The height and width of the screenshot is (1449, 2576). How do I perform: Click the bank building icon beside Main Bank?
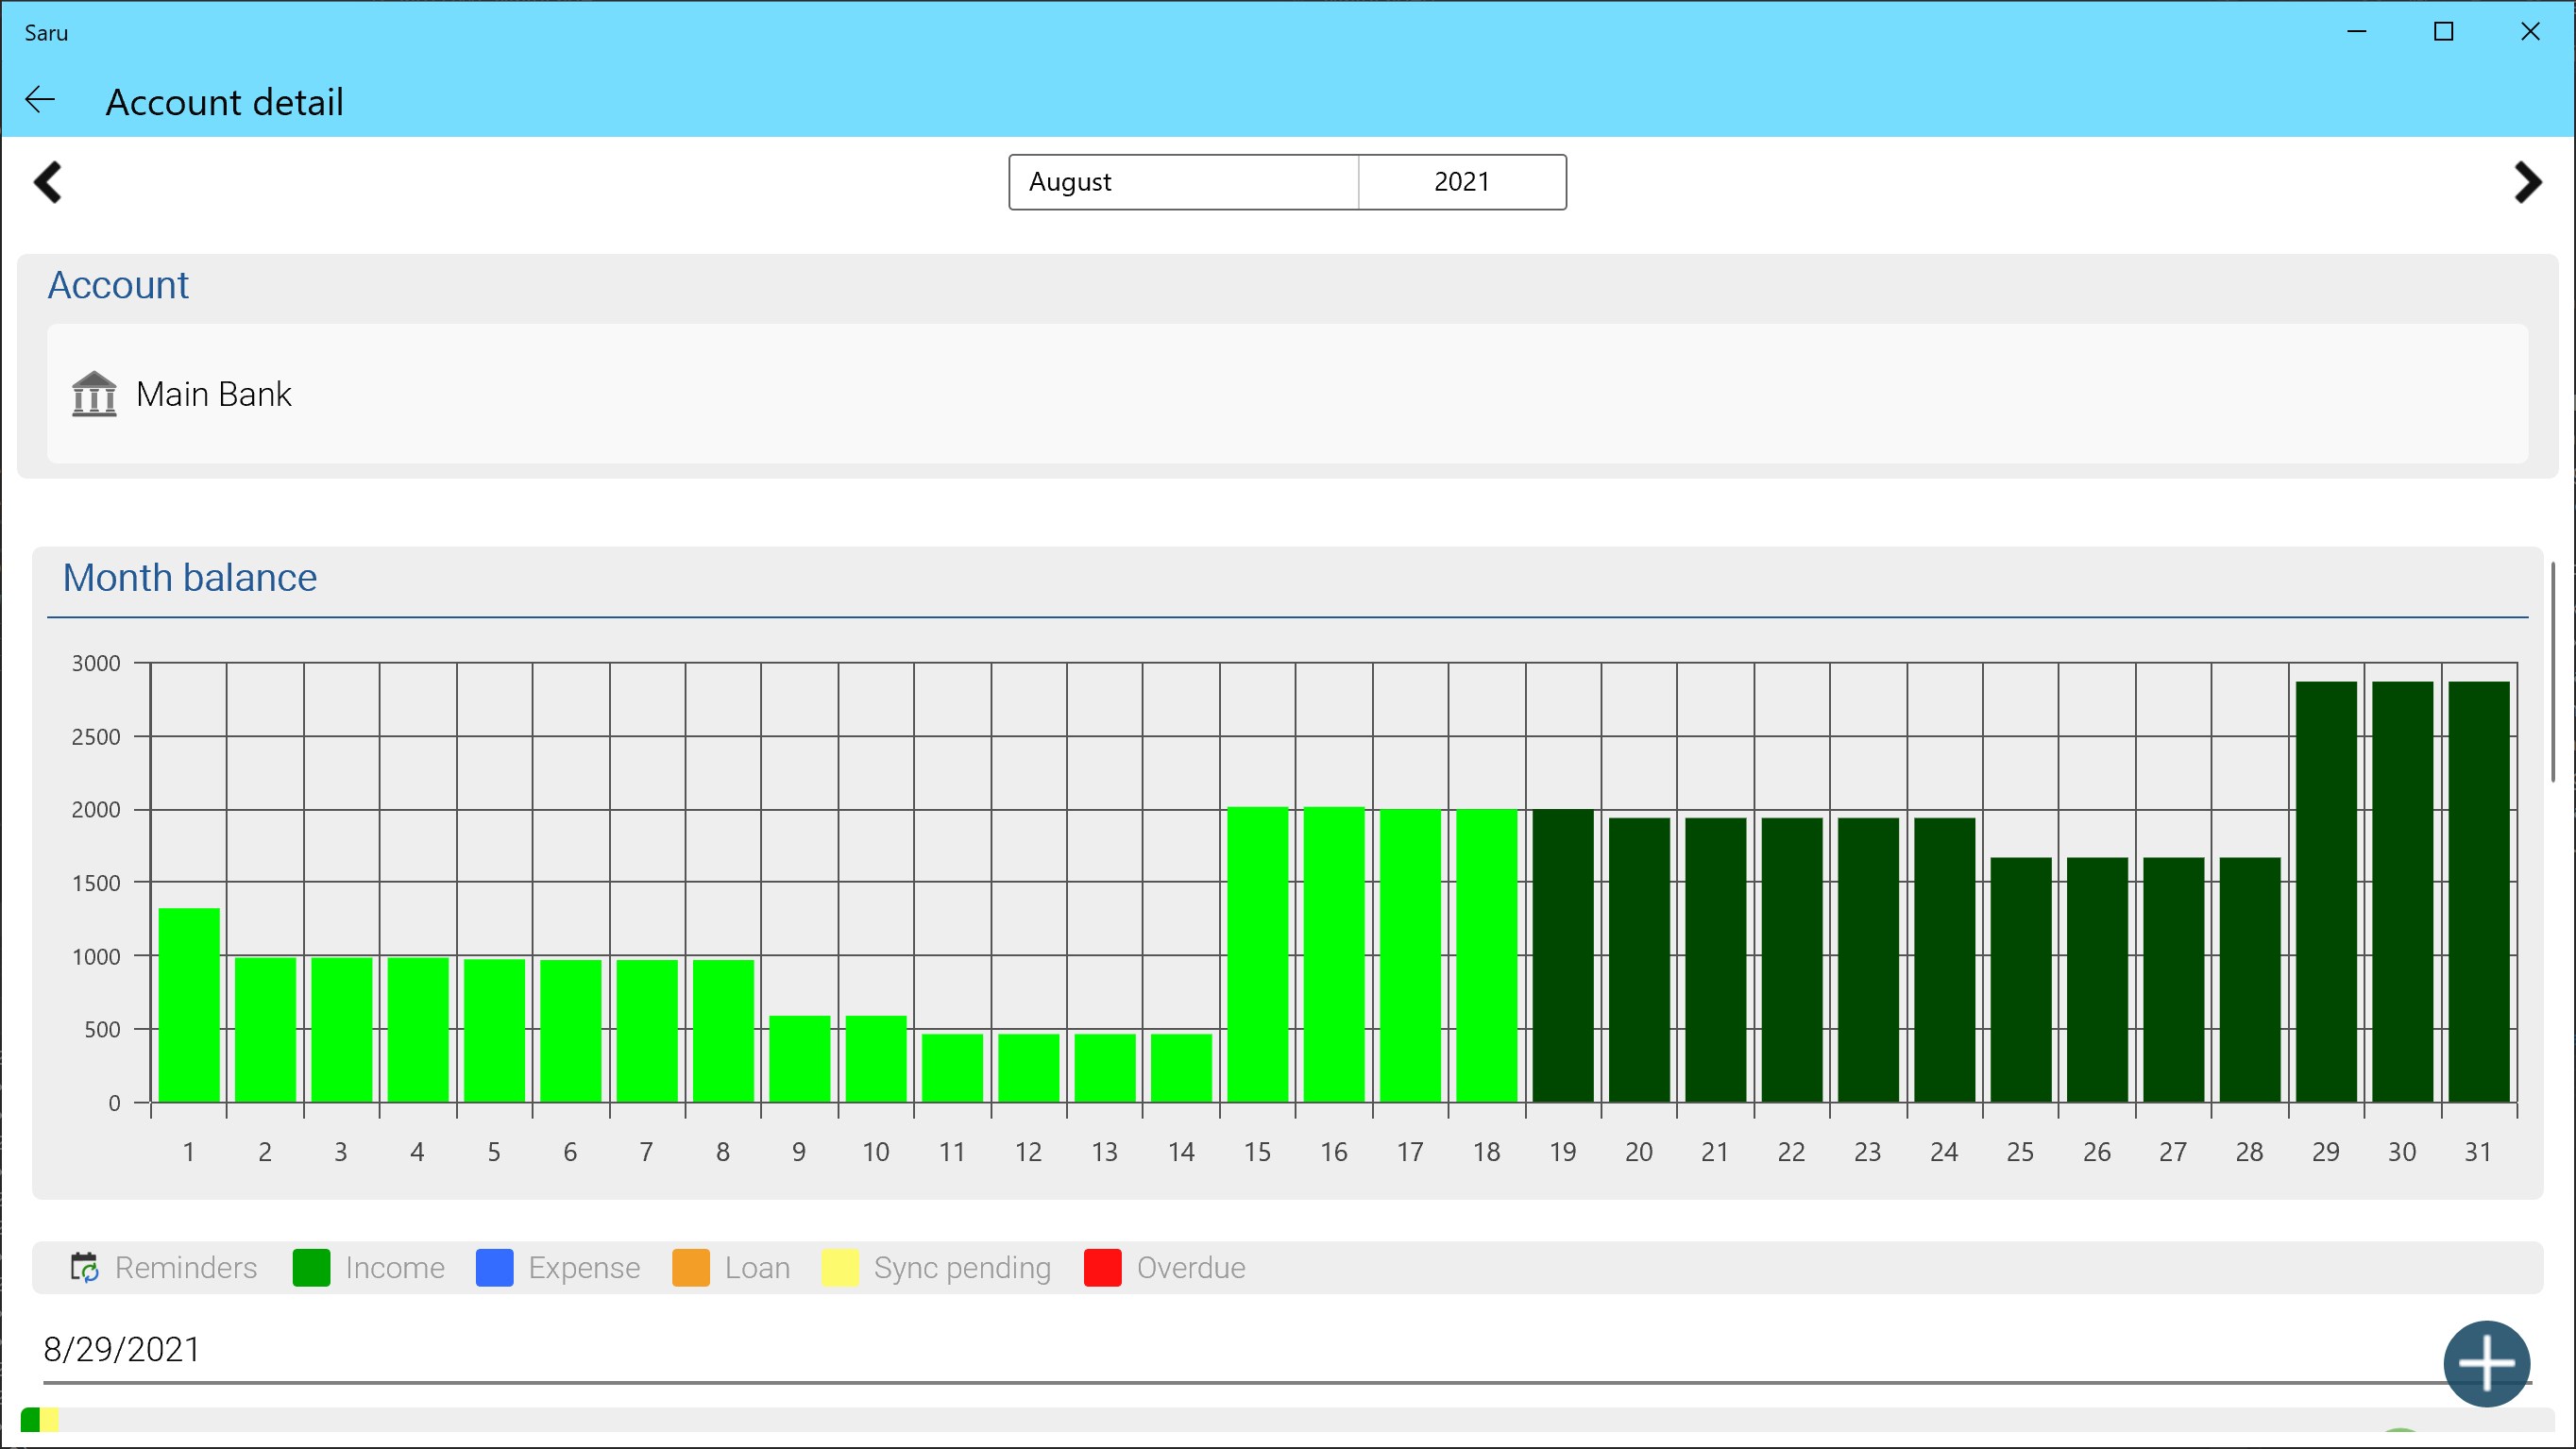coord(94,394)
